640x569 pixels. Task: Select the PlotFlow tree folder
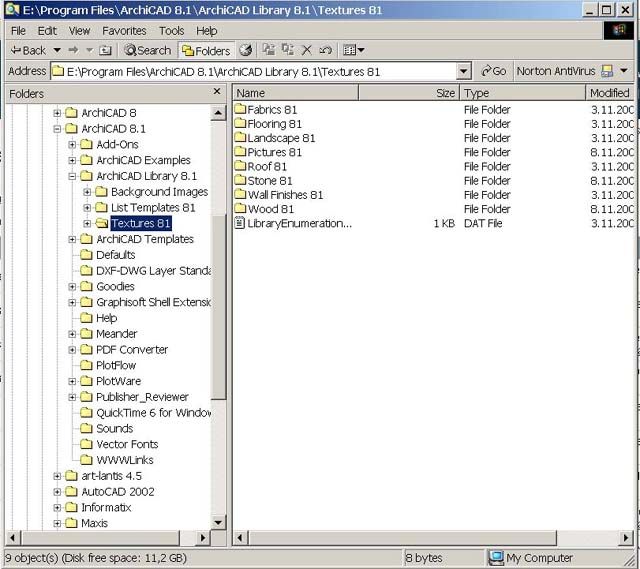coord(116,365)
